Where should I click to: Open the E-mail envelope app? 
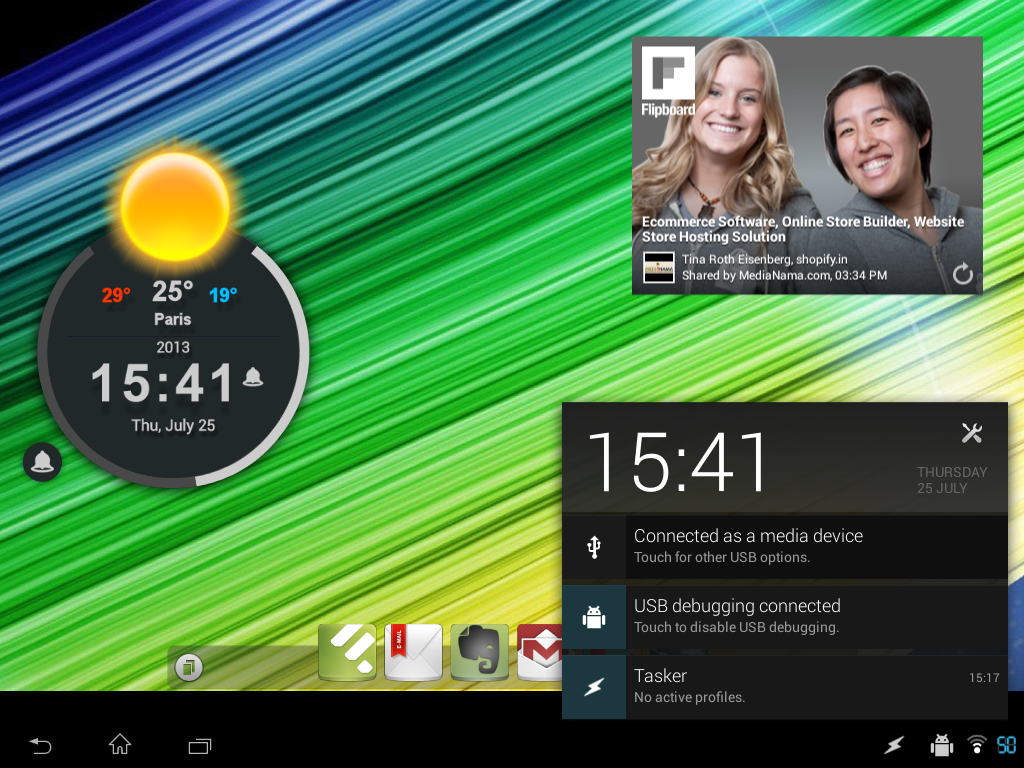point(413,652)
